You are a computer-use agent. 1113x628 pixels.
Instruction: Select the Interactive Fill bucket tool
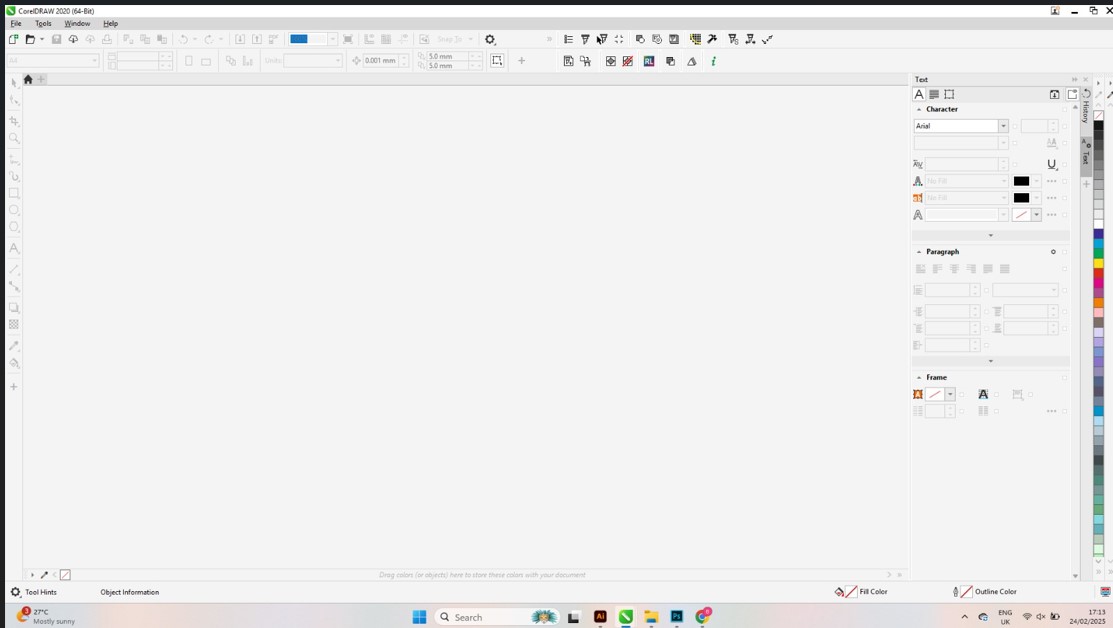(13, 363)
